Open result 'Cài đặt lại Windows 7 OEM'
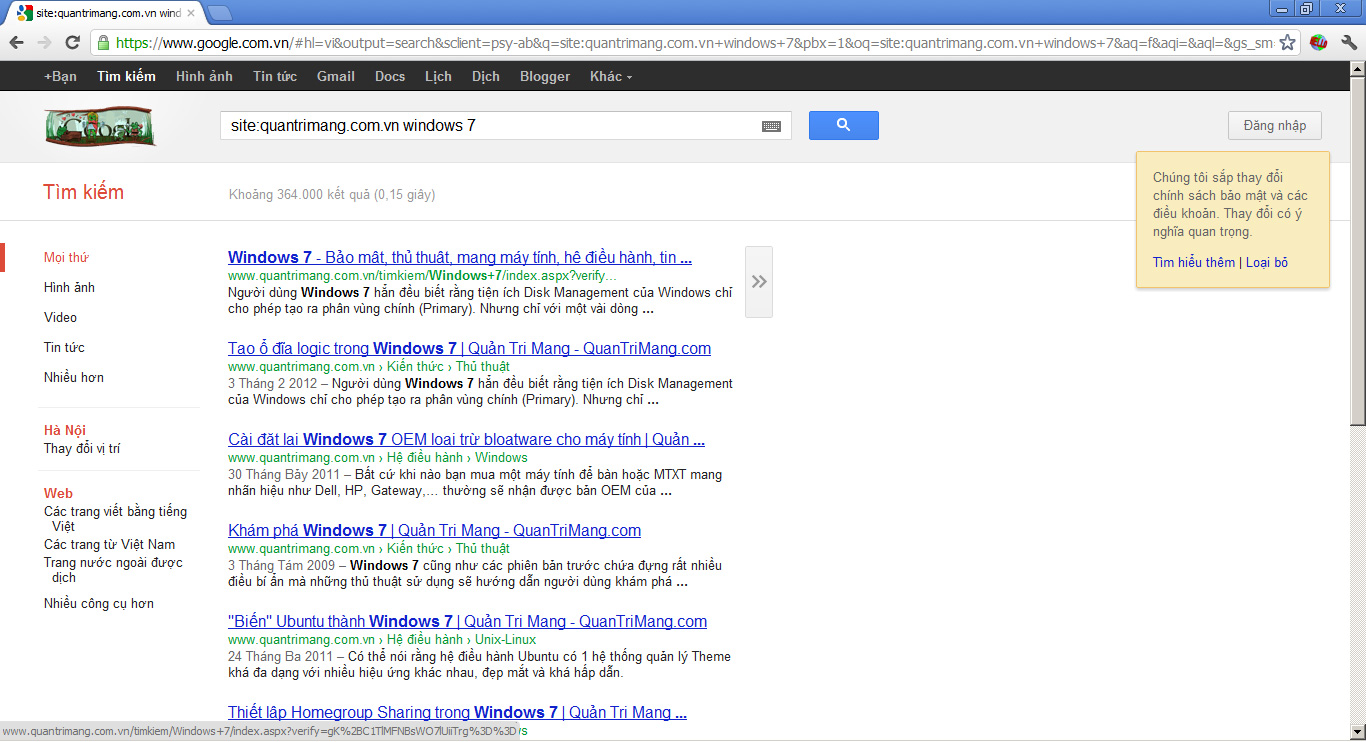 point(466,439)
